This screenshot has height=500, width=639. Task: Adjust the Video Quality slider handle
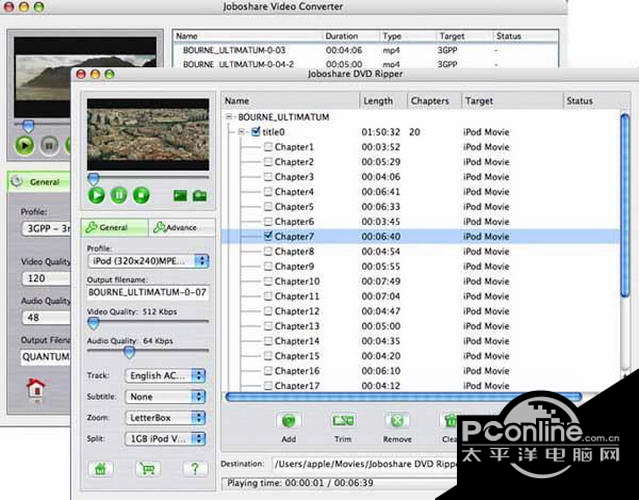[94, 324]
